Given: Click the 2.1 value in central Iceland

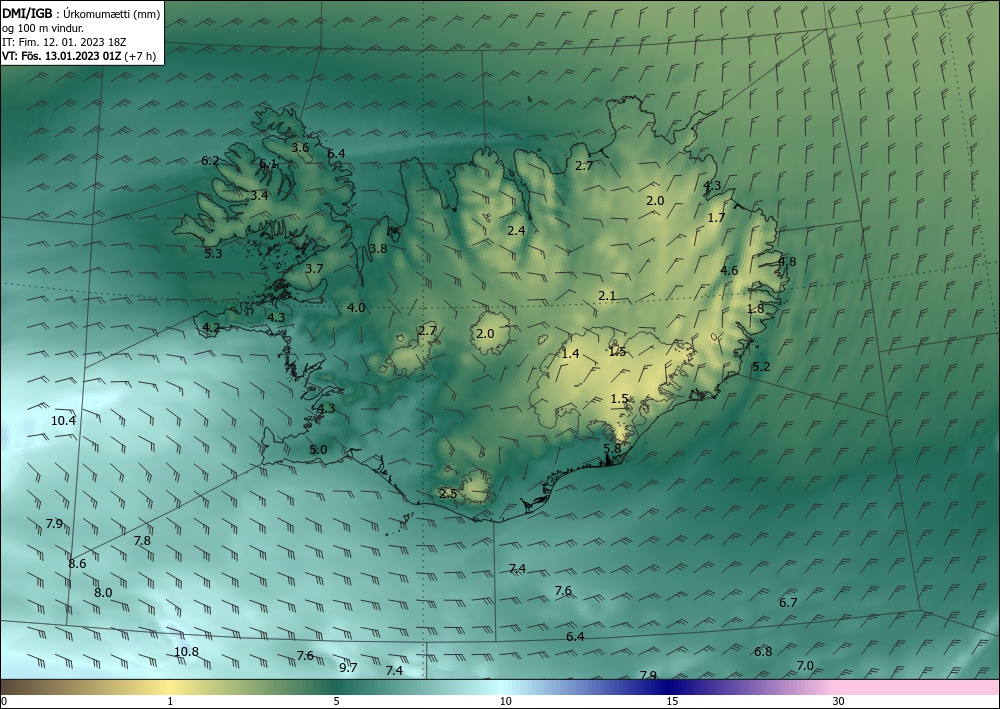Looking at the screenshot, I should (607, 295).
